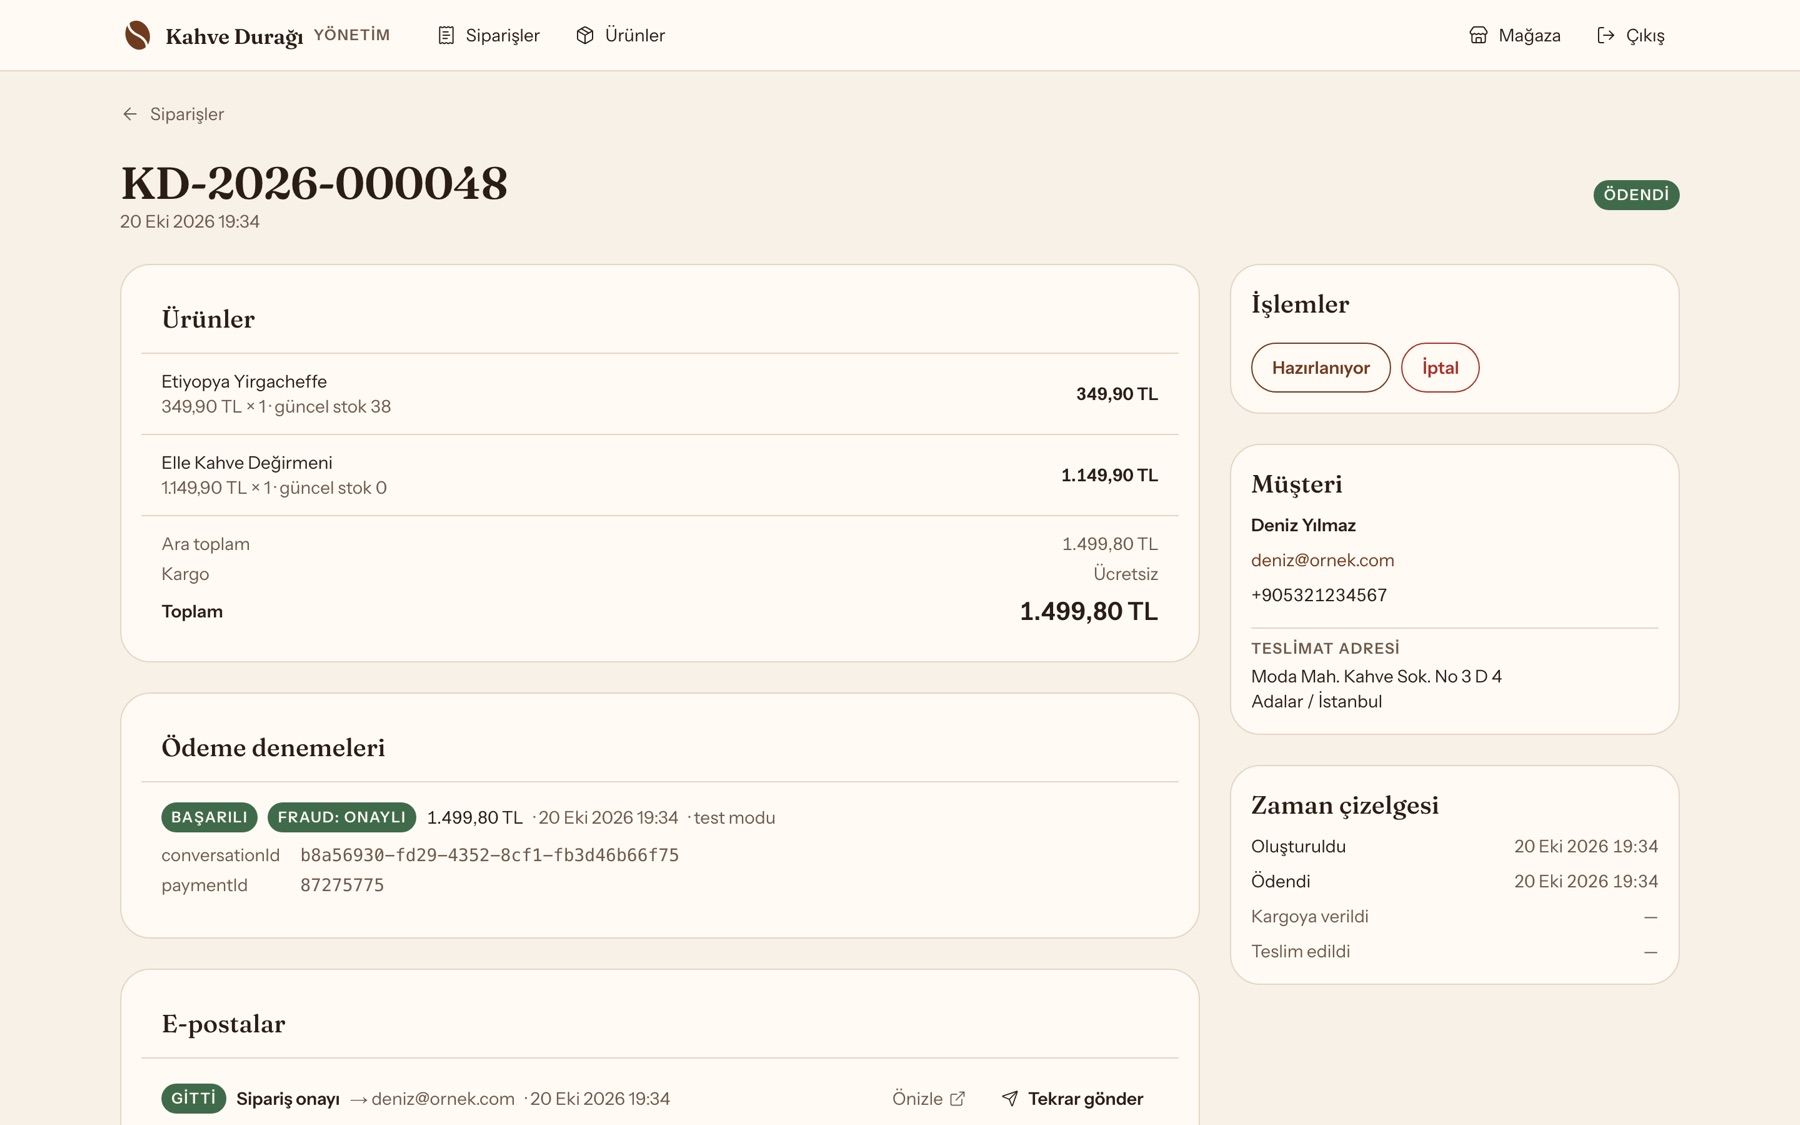Click the Çıkış logout icon
Image resolution: width=1800 pixels, height=1125 pixels.
pos(1606,35)
